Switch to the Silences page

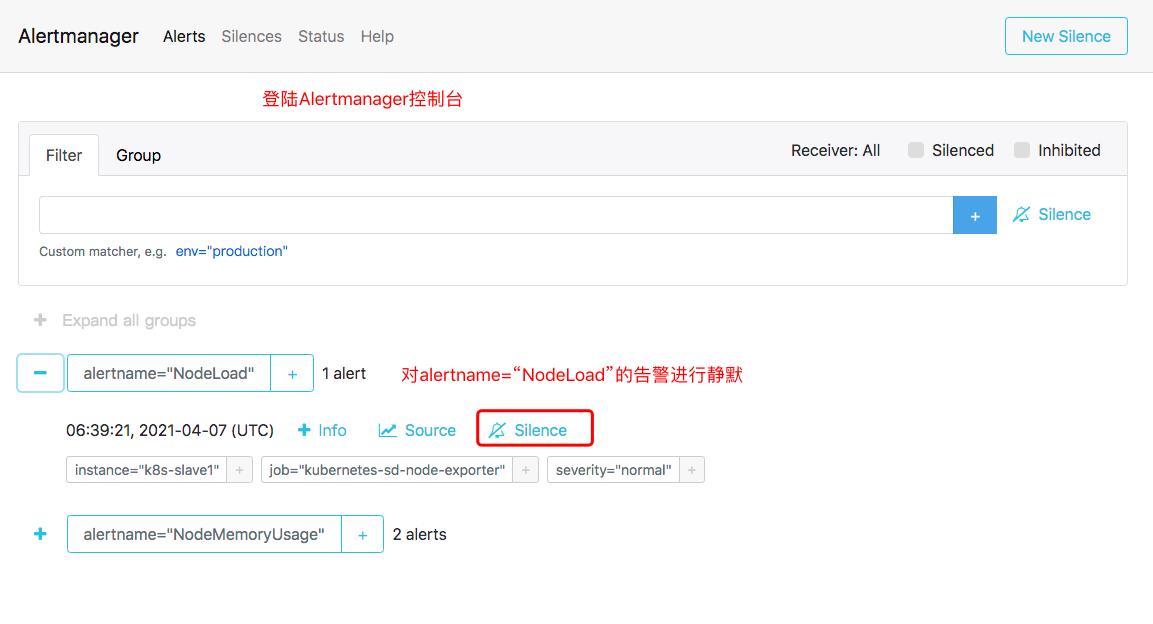[251, 36]
